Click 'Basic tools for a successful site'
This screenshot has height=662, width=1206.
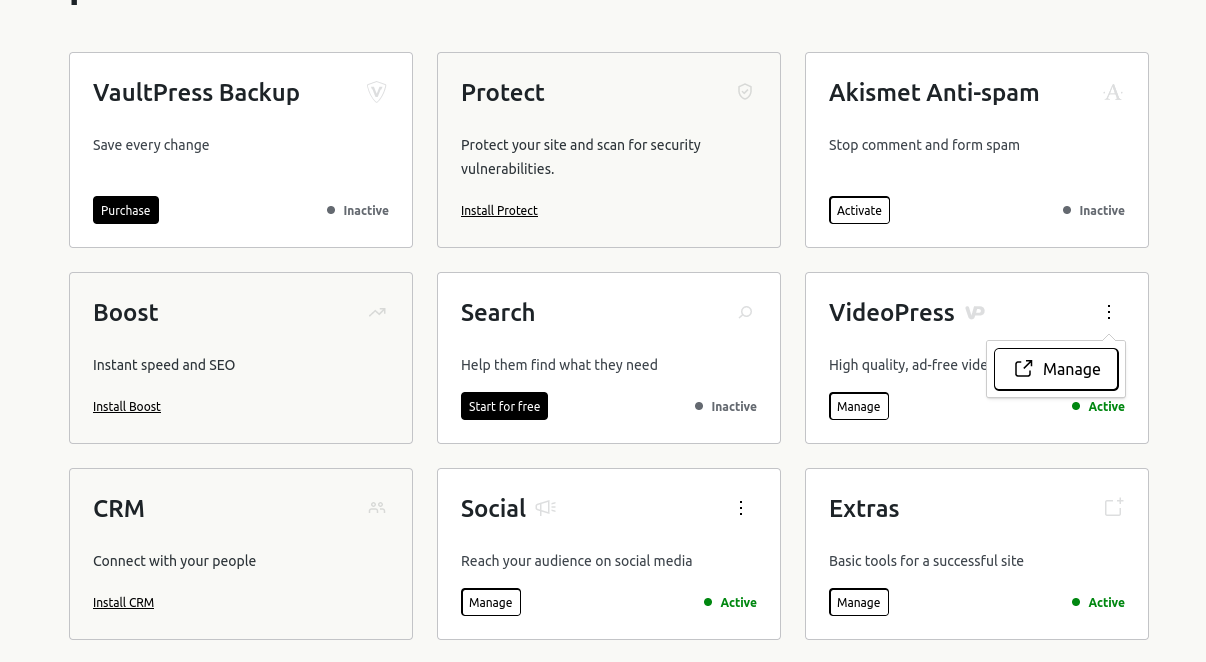coord(926,561)
